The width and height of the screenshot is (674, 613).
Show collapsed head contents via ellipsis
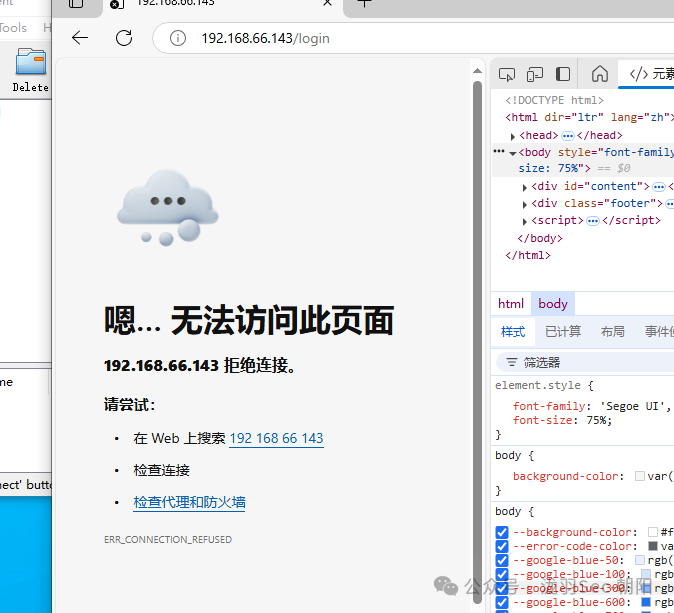pos(568,136)
